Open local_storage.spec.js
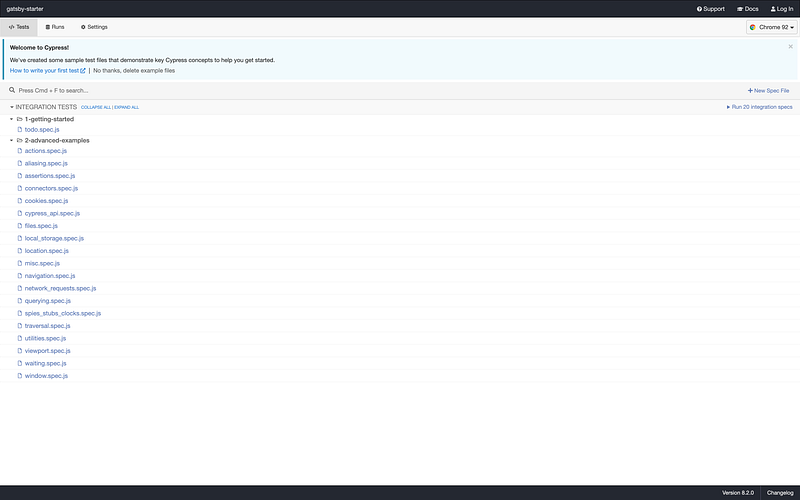The width and height of the screenshot is (800, 500). 54,238
